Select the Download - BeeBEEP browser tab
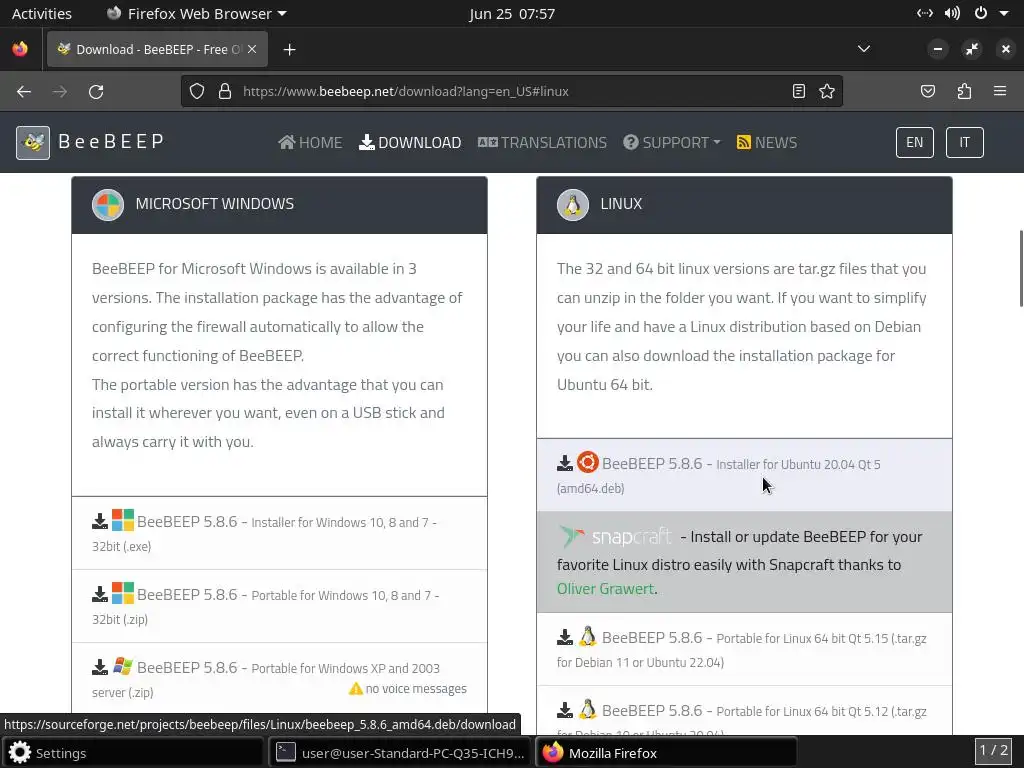The image size is (1024, 768). click(x=157, y=49)
